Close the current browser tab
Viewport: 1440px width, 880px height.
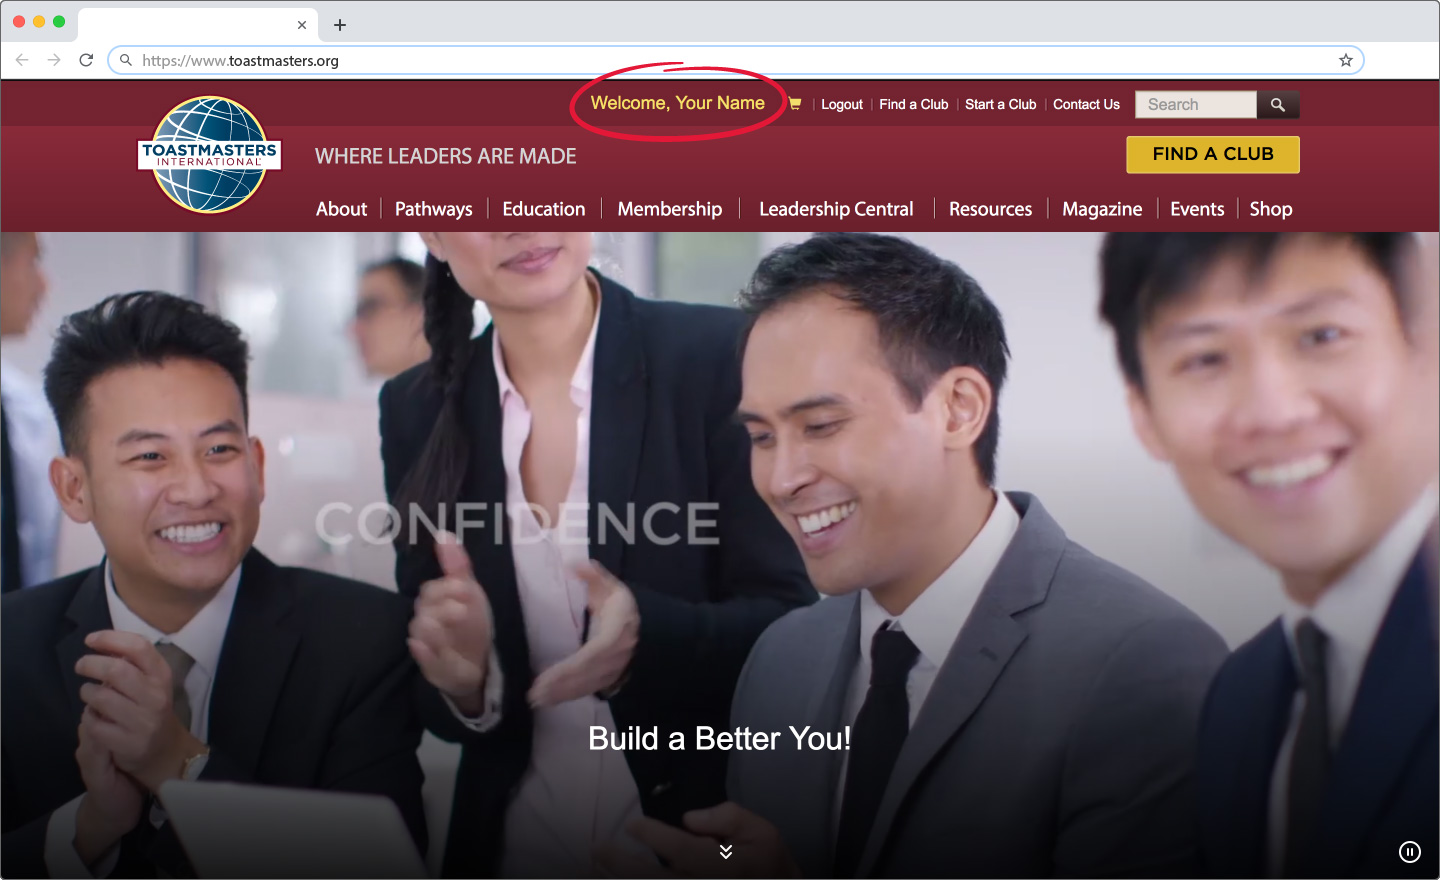[x=302, y=25]
